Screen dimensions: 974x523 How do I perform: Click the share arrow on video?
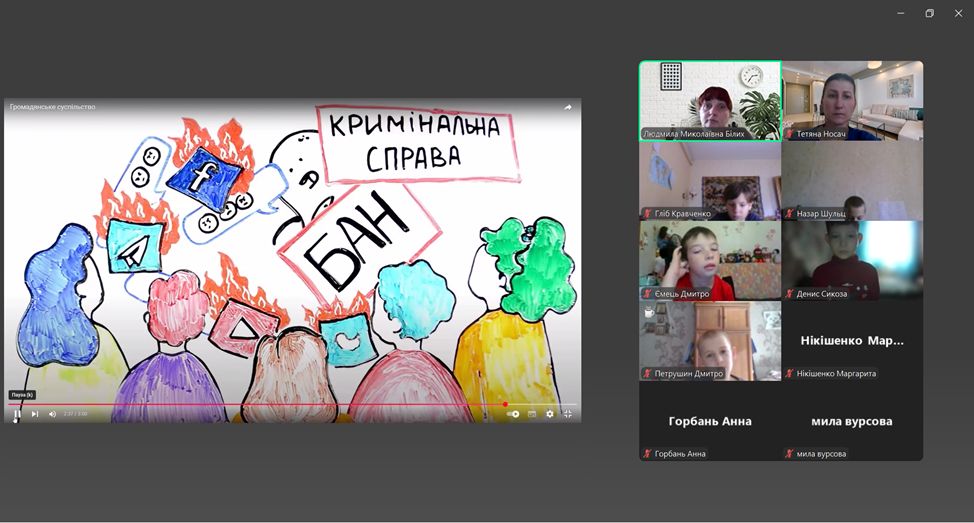coord(568,107)
